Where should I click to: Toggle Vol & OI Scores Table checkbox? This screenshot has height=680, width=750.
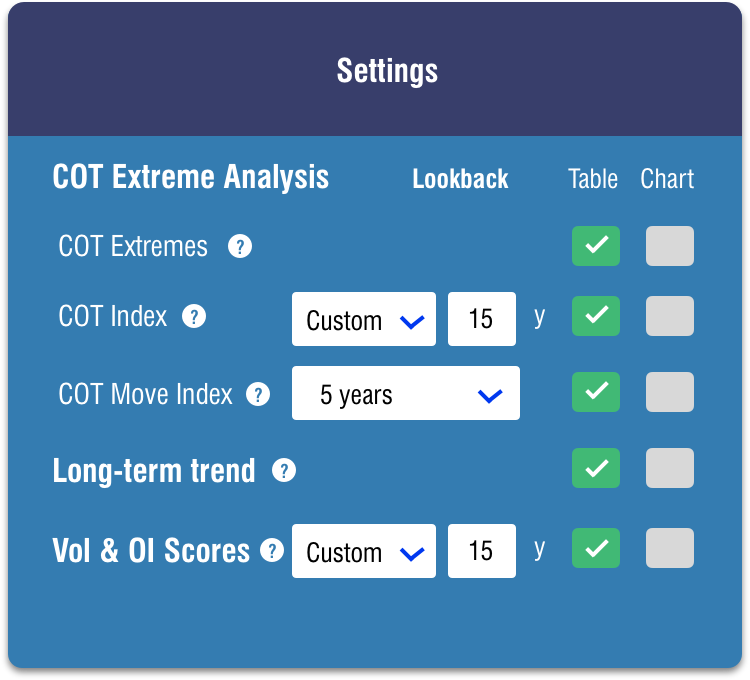[x=596, y=548]
